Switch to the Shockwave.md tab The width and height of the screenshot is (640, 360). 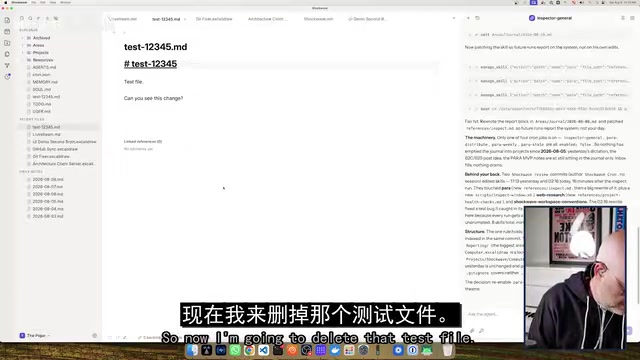point(318,19)
